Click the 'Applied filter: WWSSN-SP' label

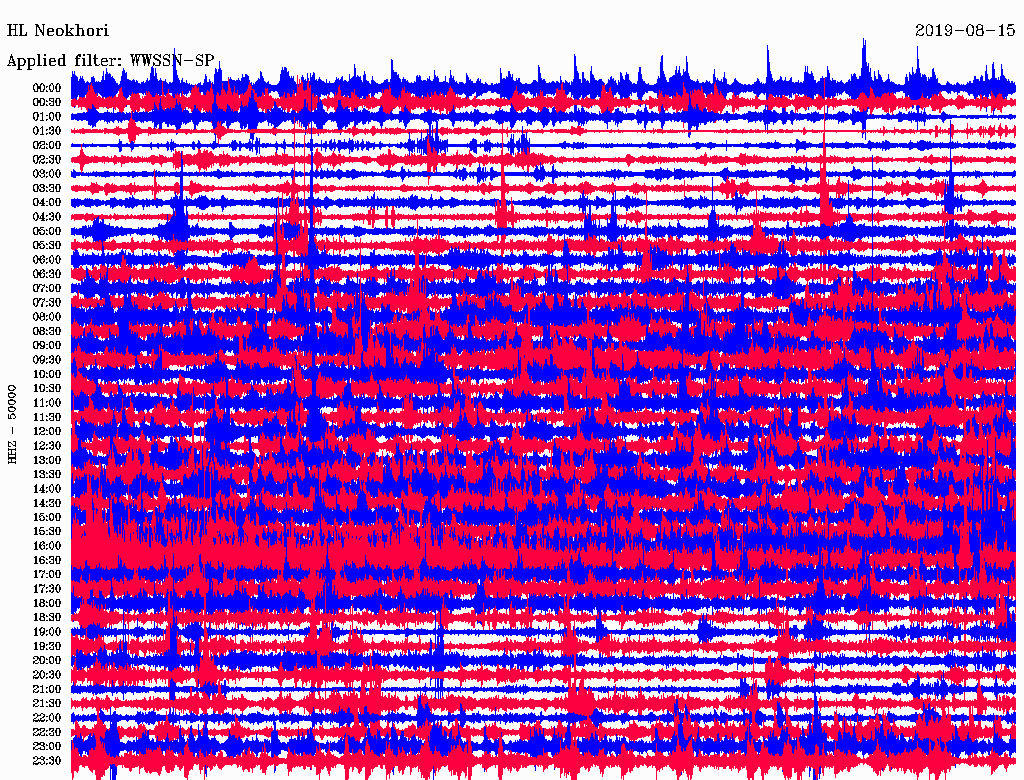coord(110,61)
